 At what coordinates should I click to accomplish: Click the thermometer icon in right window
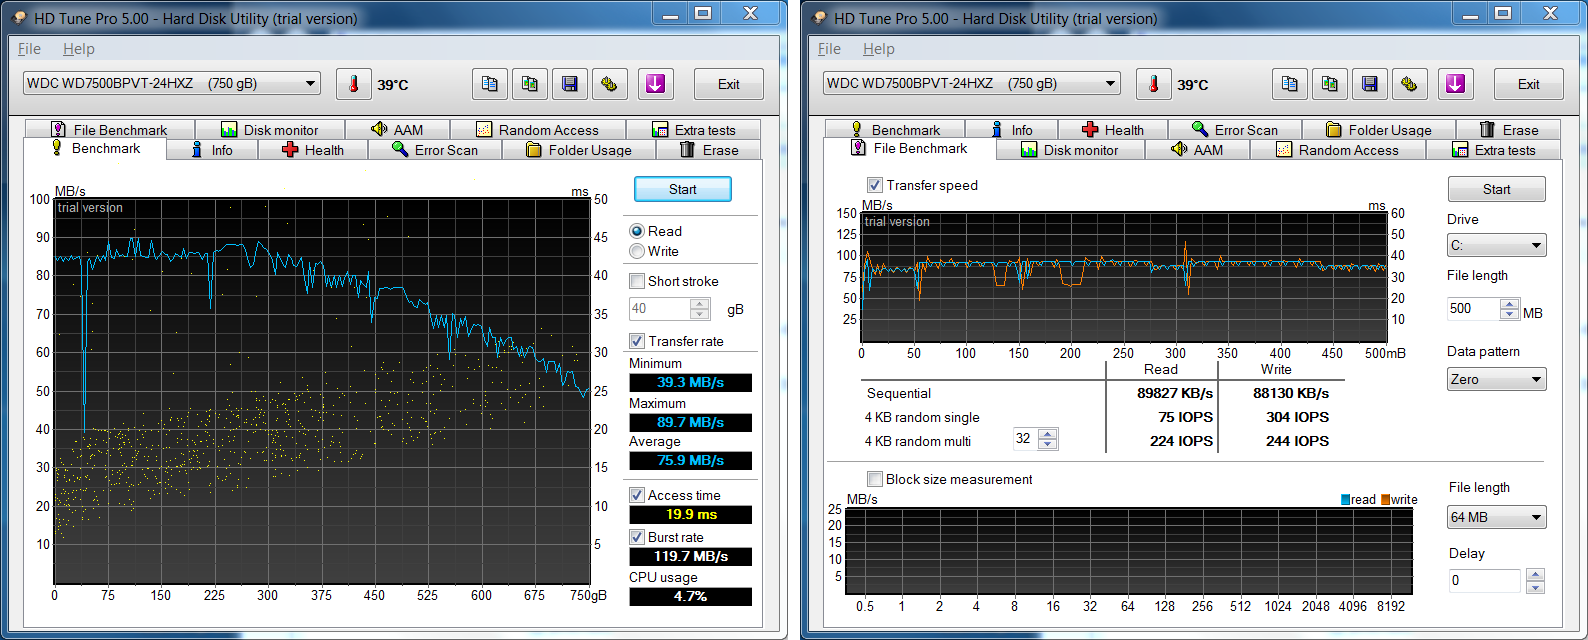pyautogui.click(x=1153, y=84)
